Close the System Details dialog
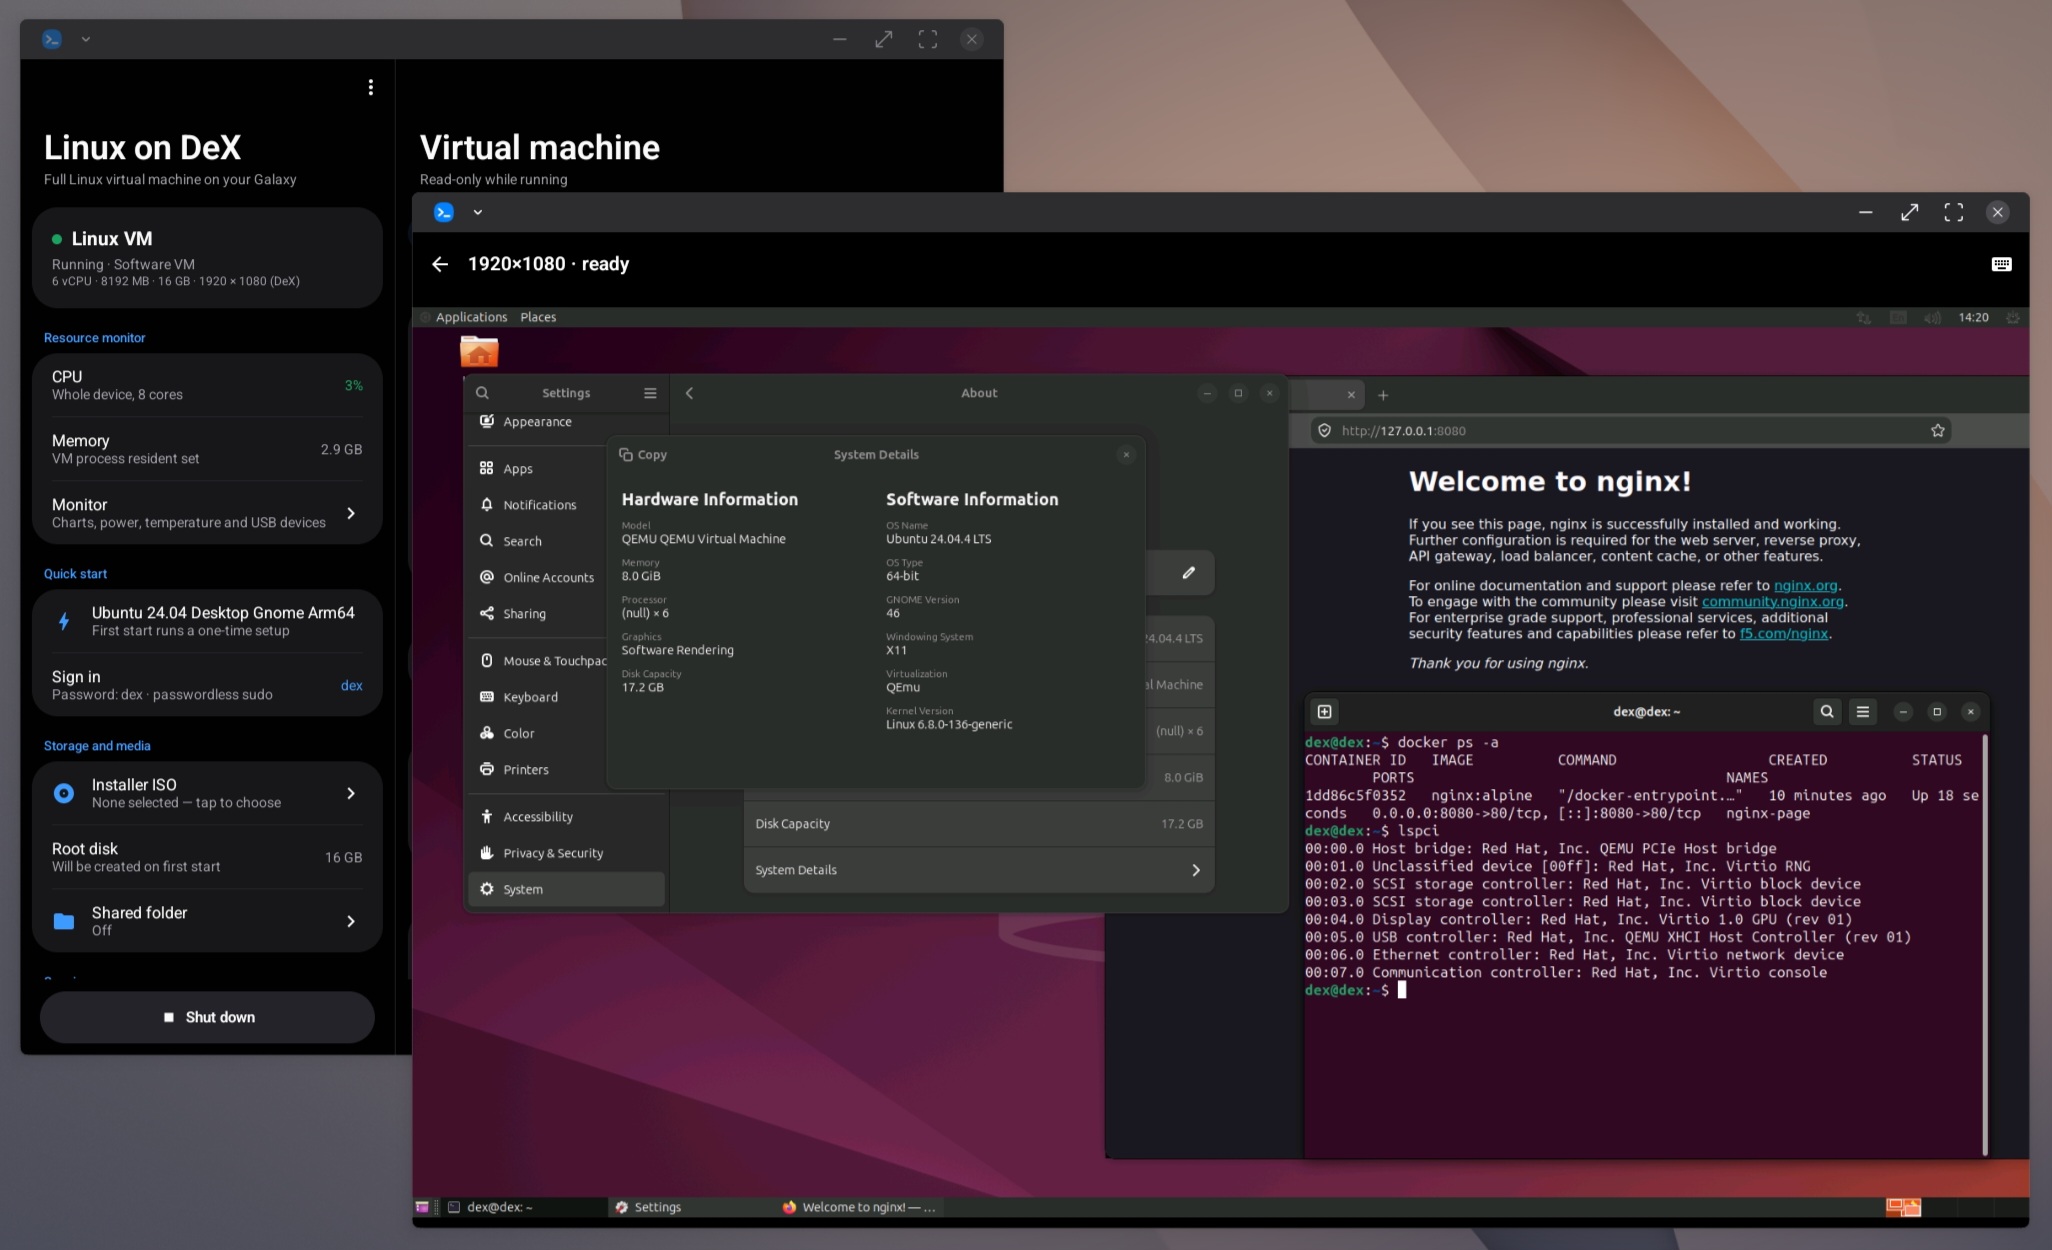The height and width of the screenshot is (1250, 2052). (x=1126, y=454)
